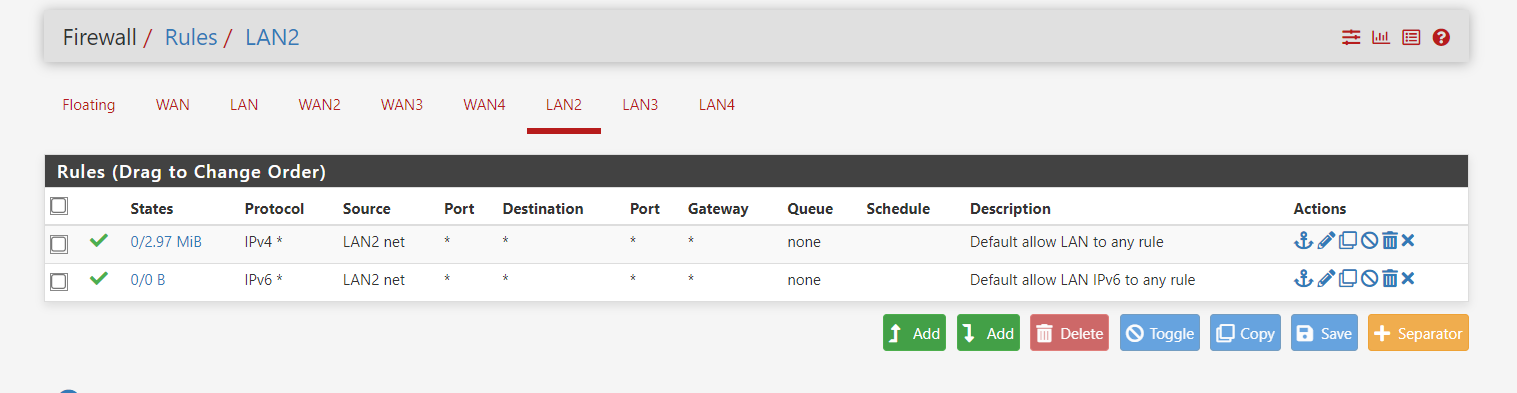Open related settings sliders icon
Viewport: 1517px width, 393px height.
pyautogui.click(x=1351, y=38)
